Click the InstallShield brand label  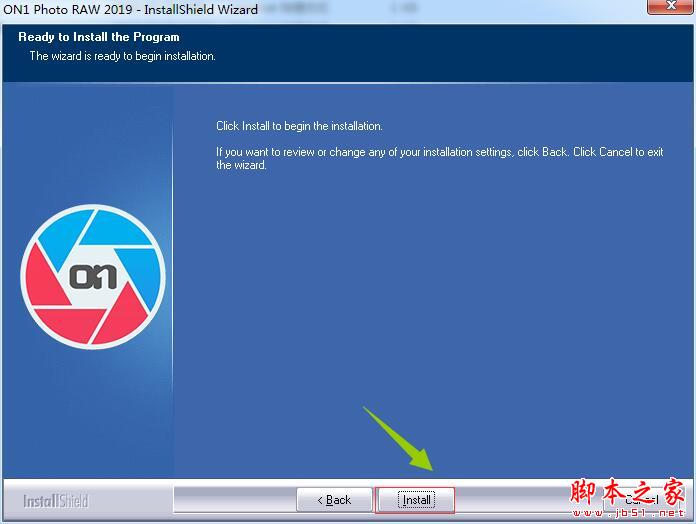pyautogui.click(x=56, y=501)
